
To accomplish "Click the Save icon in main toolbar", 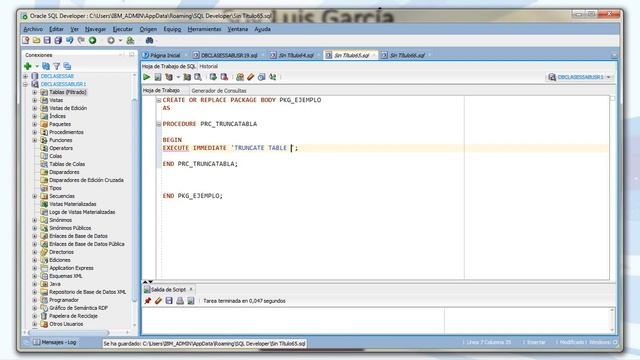I will click(x=47, y=40).
